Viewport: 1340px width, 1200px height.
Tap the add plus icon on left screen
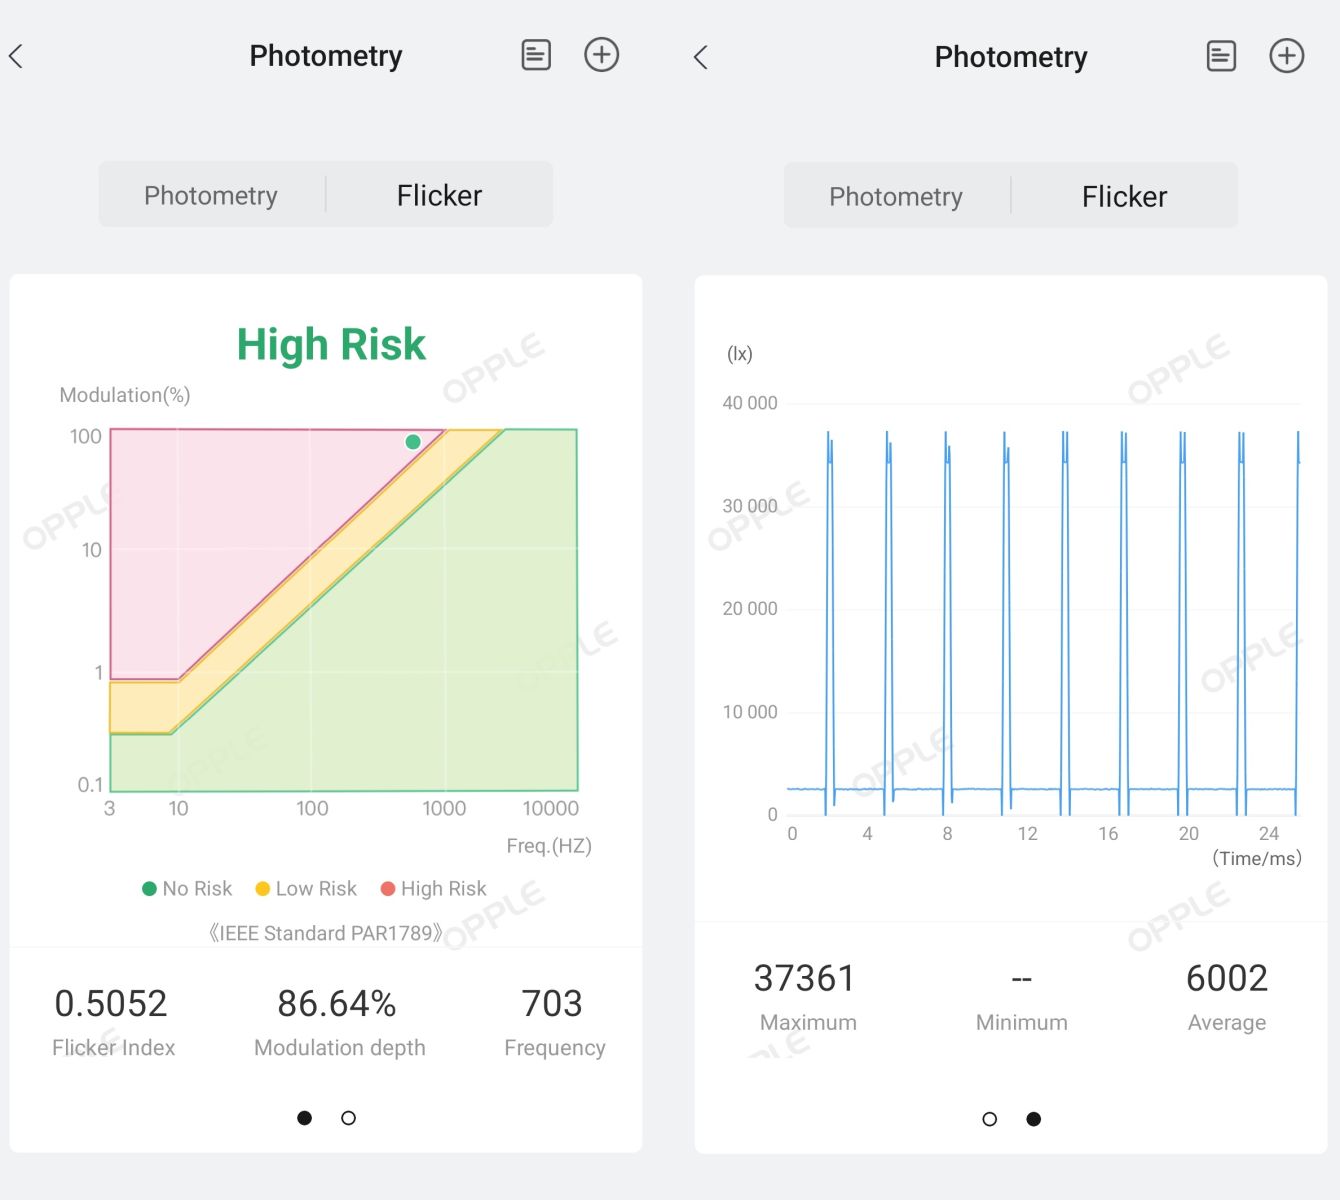pos(601,55)
